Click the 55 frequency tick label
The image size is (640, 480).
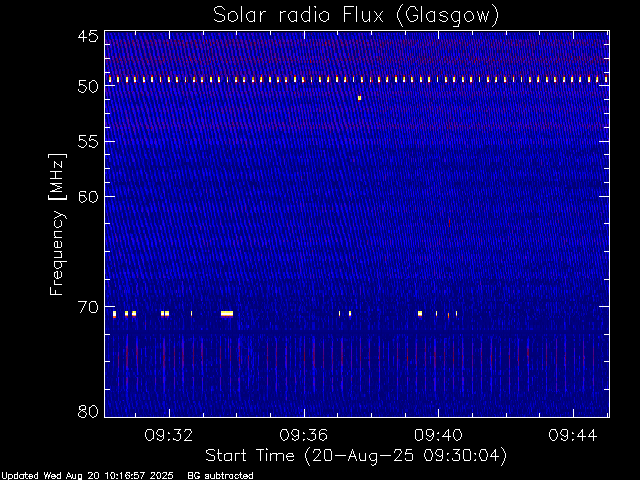tap(88, 142)
